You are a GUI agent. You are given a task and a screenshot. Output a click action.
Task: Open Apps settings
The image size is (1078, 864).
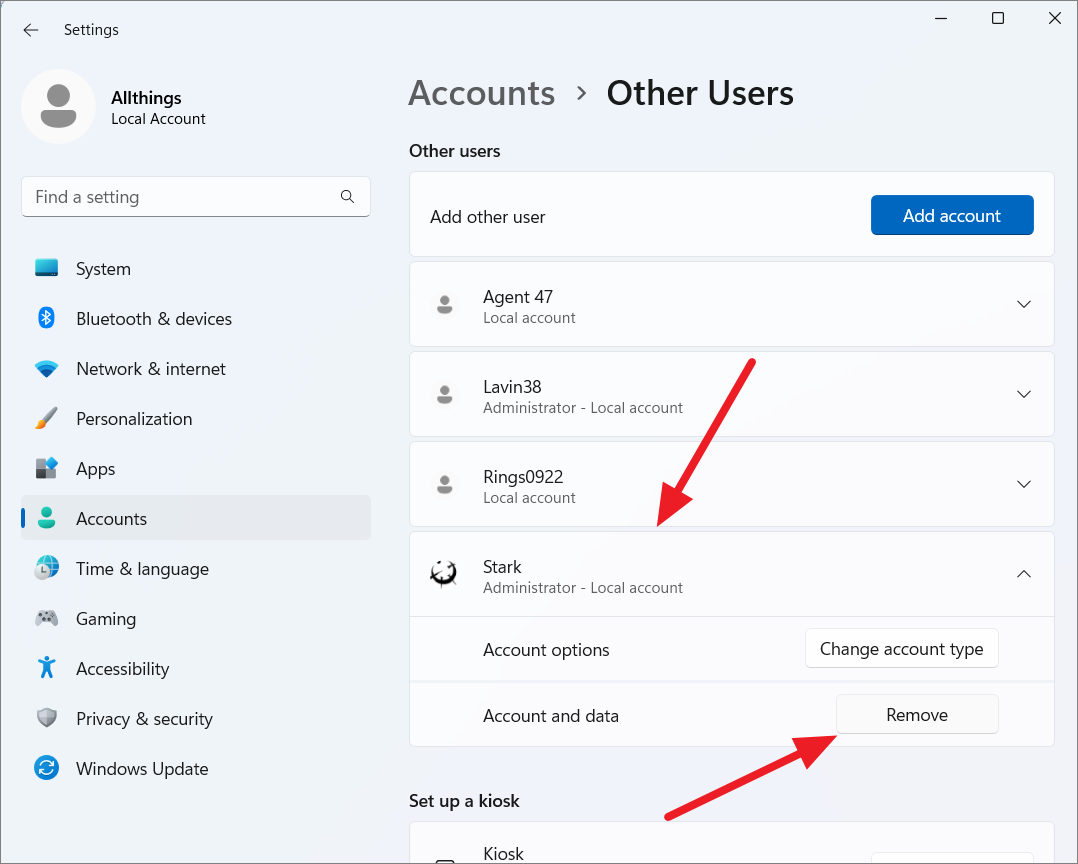(95, 468)
